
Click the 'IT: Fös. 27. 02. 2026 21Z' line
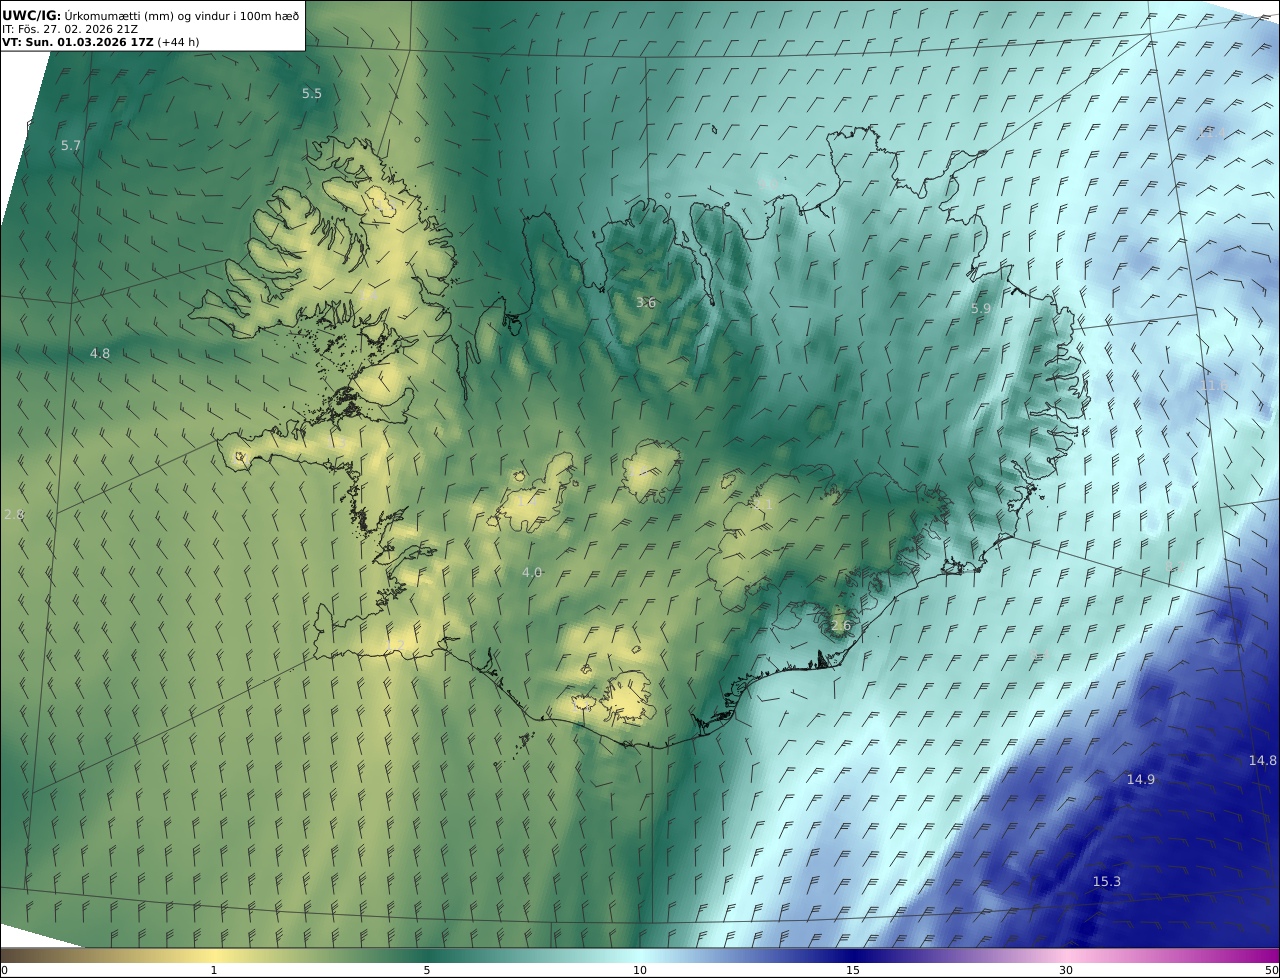click(69, 29)
